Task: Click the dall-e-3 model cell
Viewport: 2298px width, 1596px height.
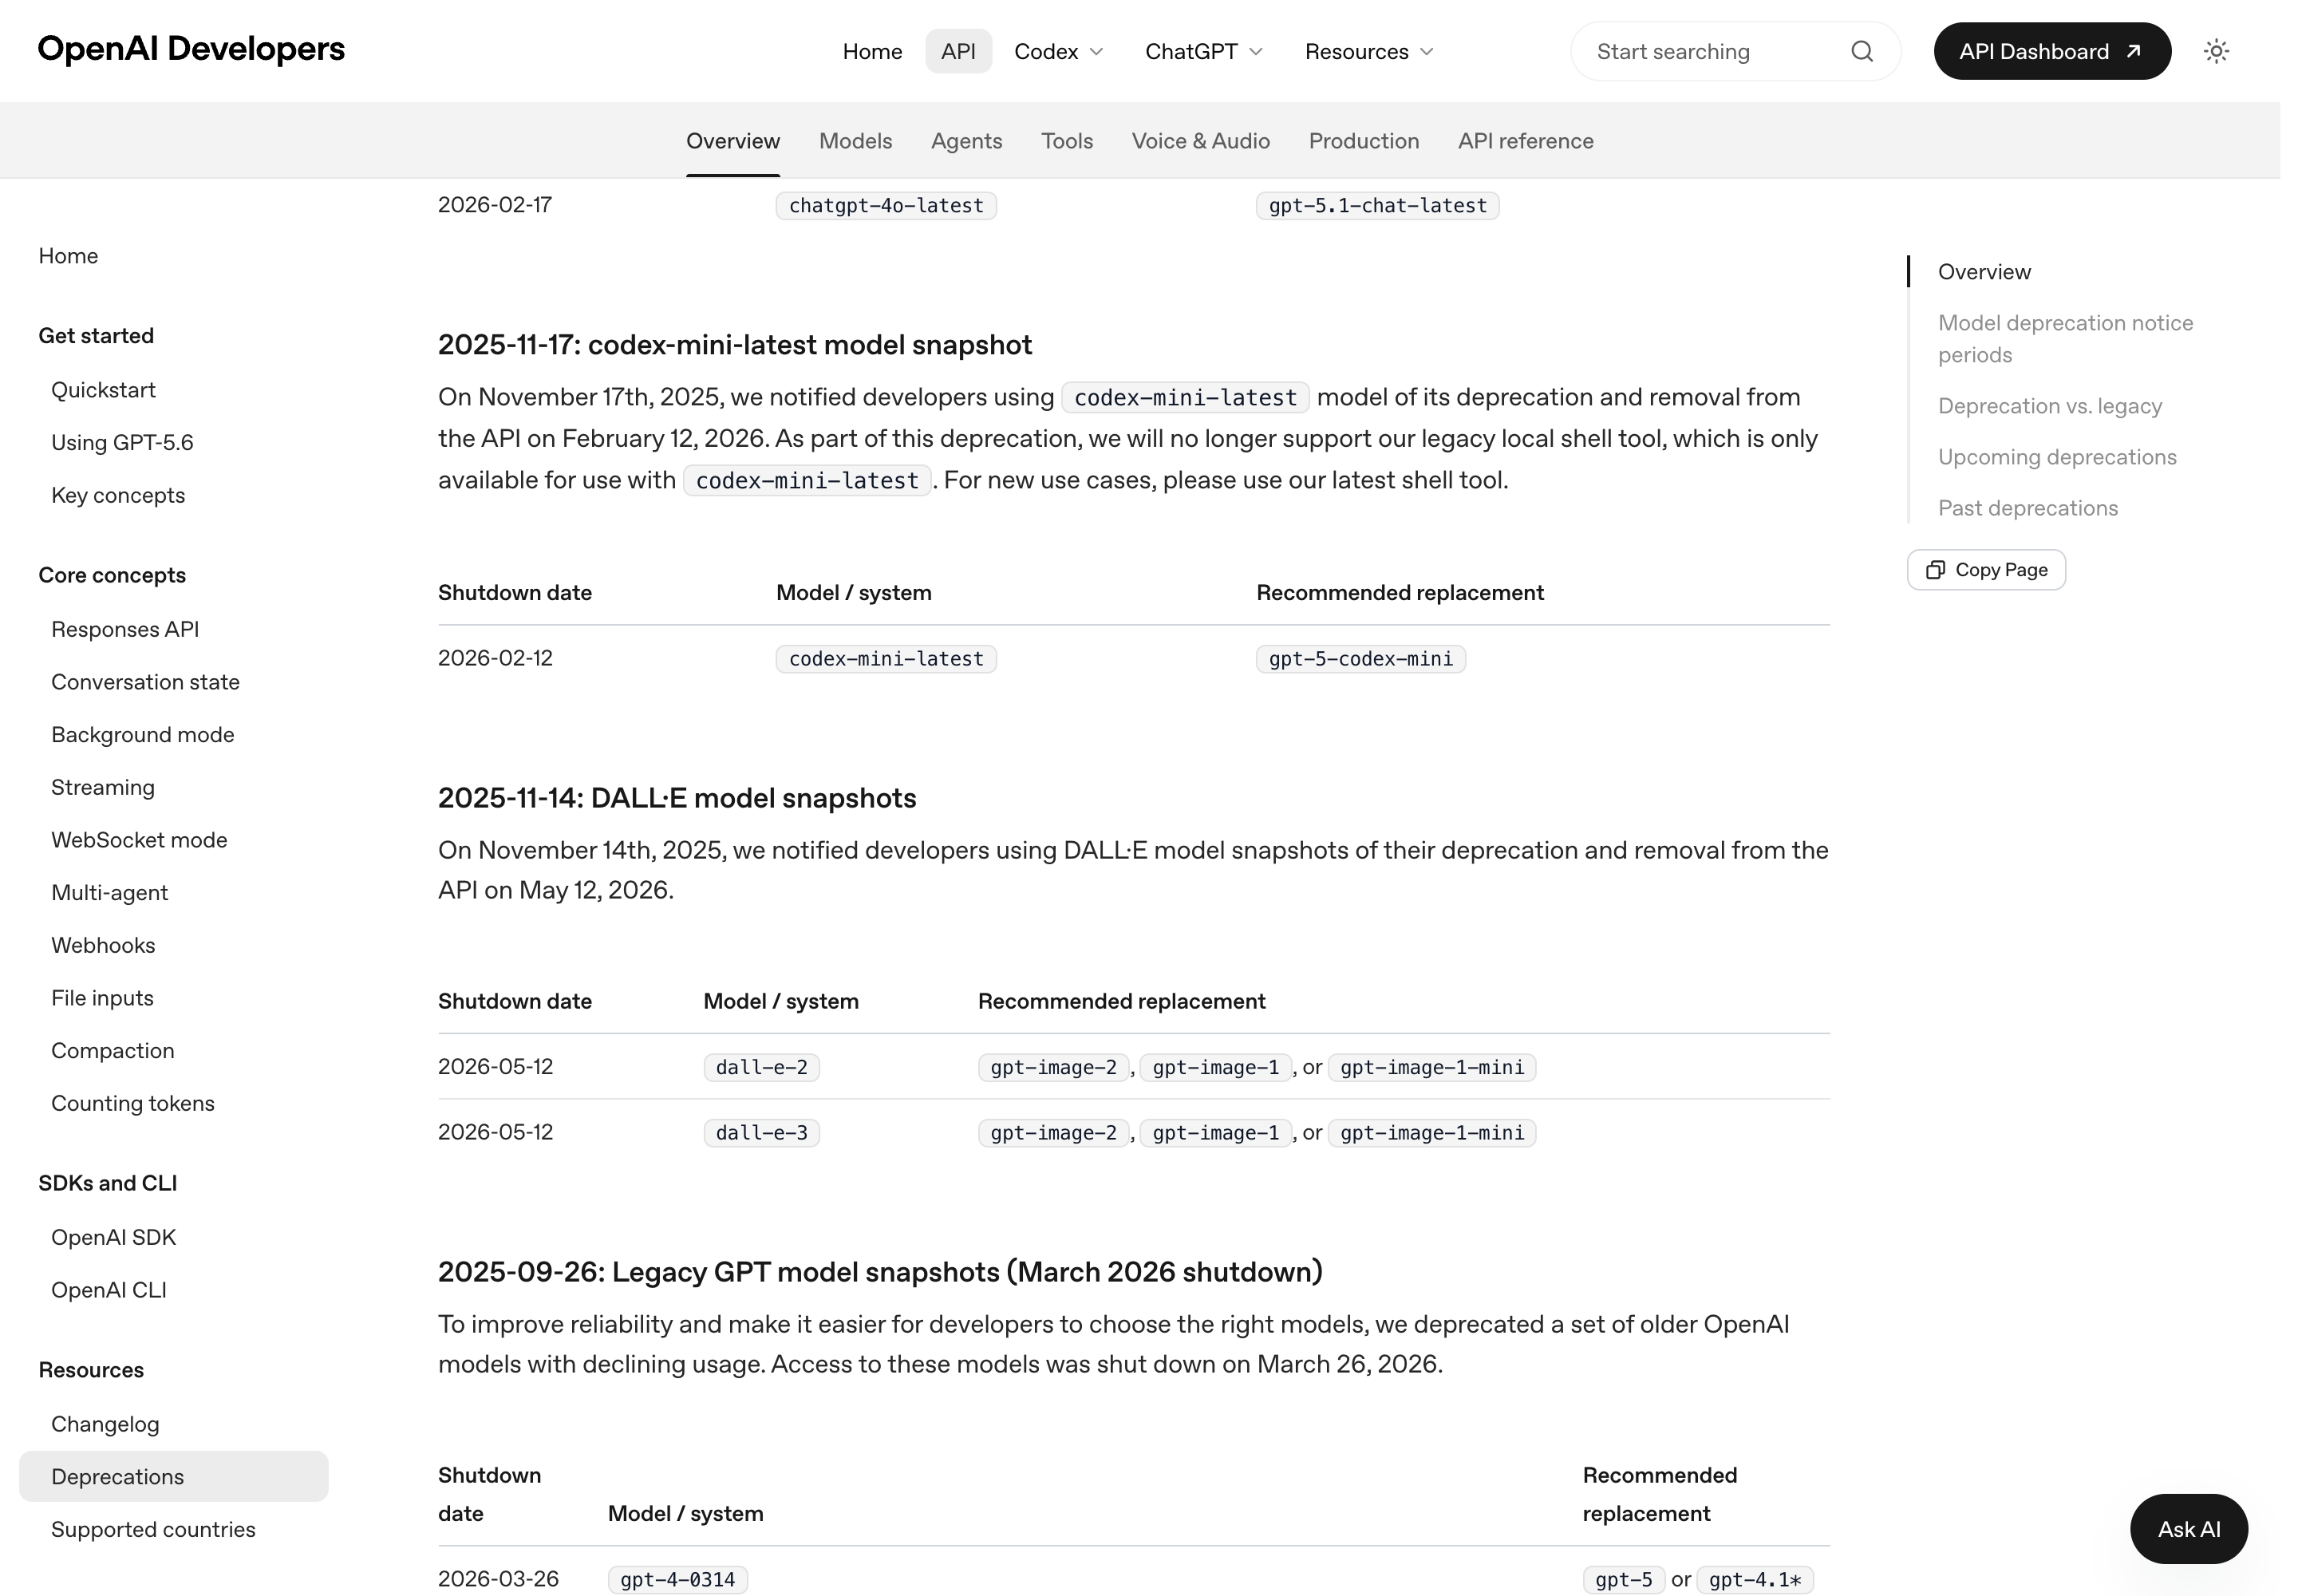Action: click(761, 1133)
